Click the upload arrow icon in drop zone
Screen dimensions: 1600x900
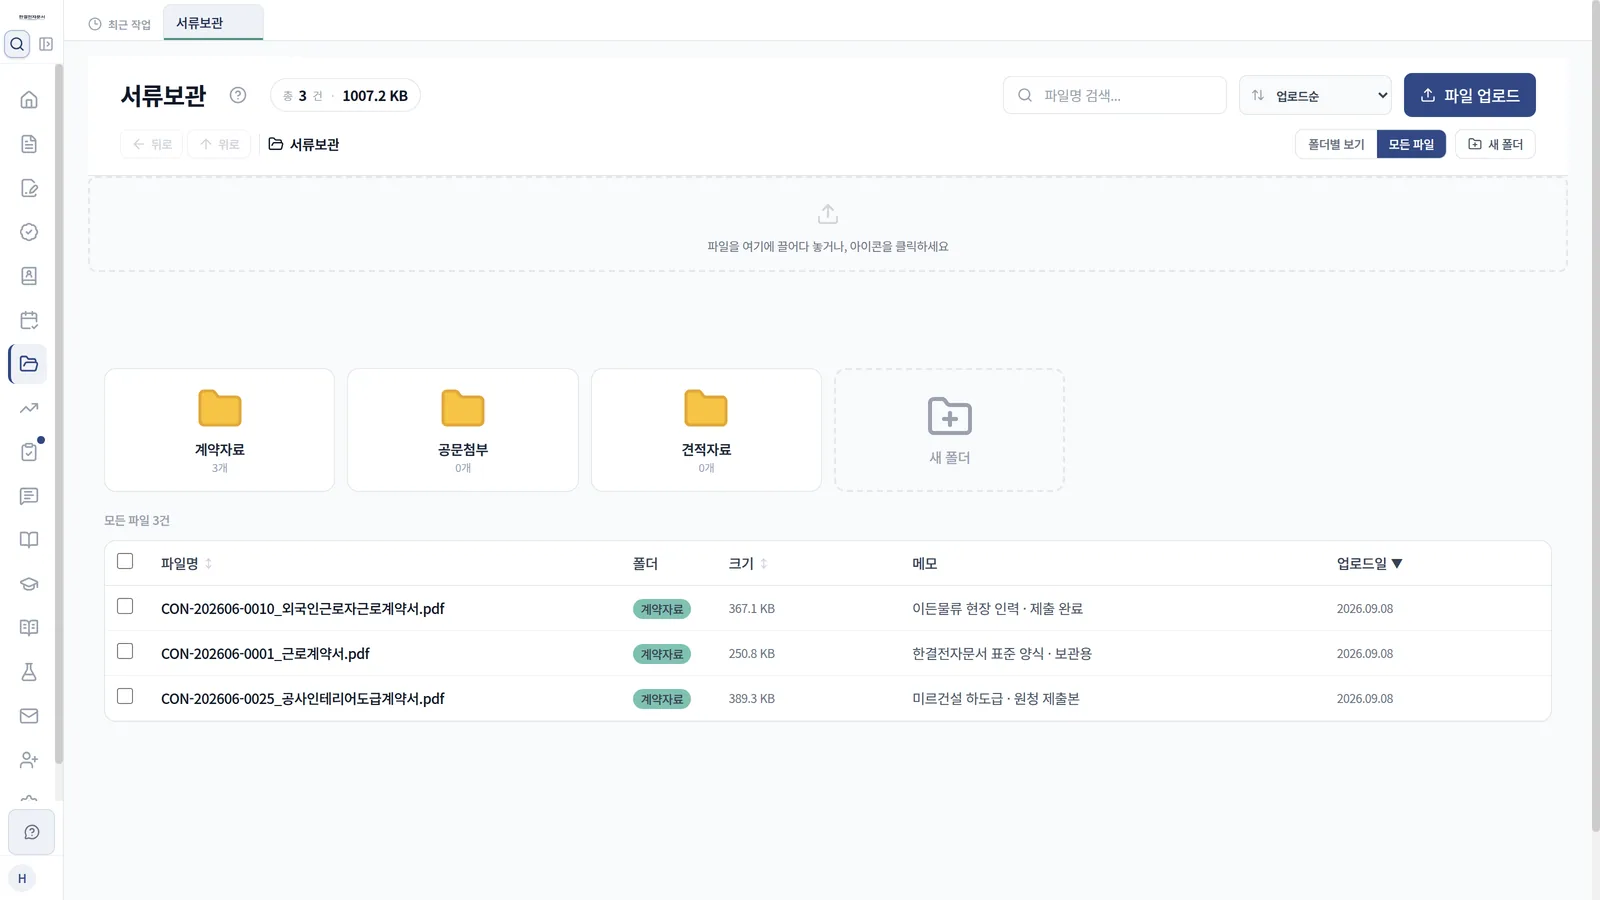828,214
